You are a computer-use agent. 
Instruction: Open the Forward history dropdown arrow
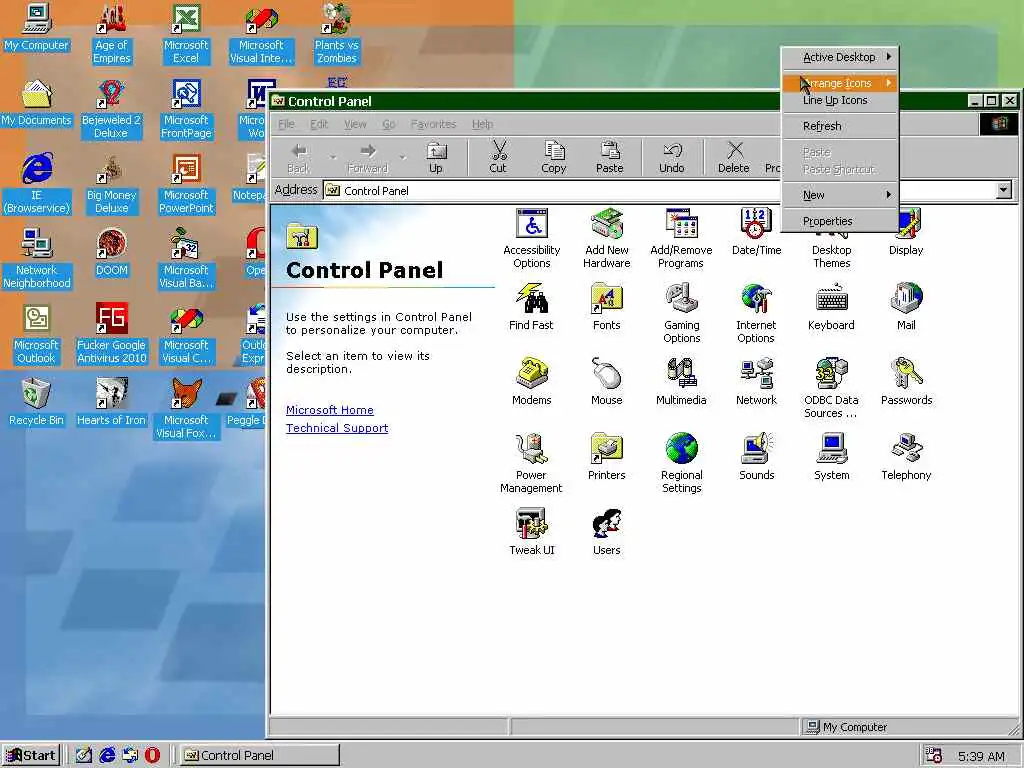[402, 157]
